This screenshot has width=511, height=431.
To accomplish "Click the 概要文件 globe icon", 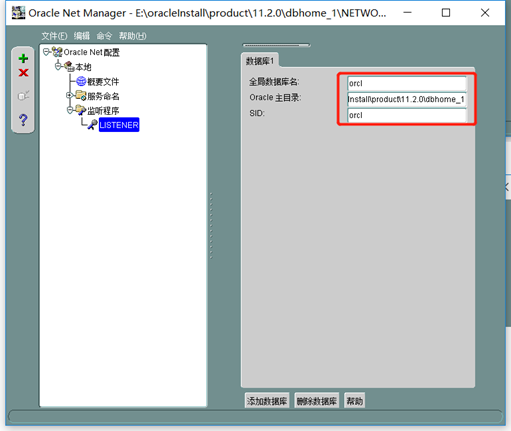I will 81,81.
